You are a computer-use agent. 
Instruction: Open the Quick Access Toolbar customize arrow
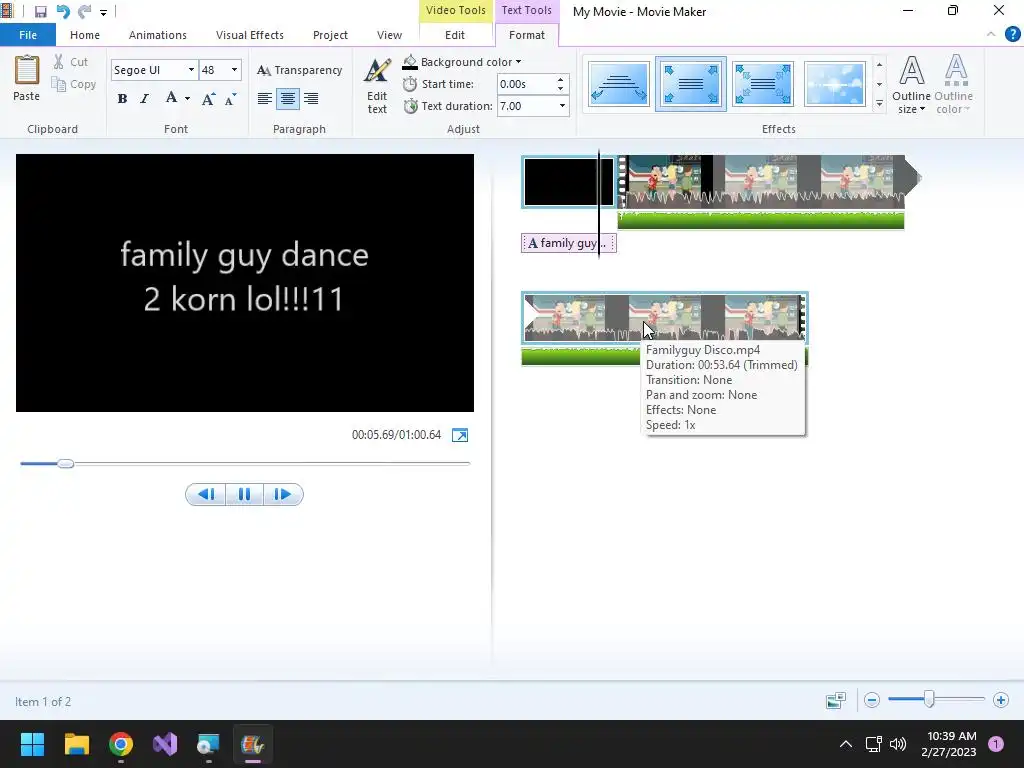(103, 12)
